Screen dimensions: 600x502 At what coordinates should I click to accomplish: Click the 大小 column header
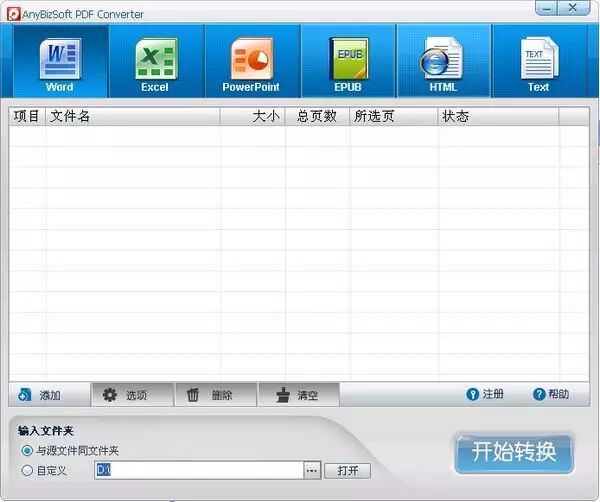click(x=253, y=116)
